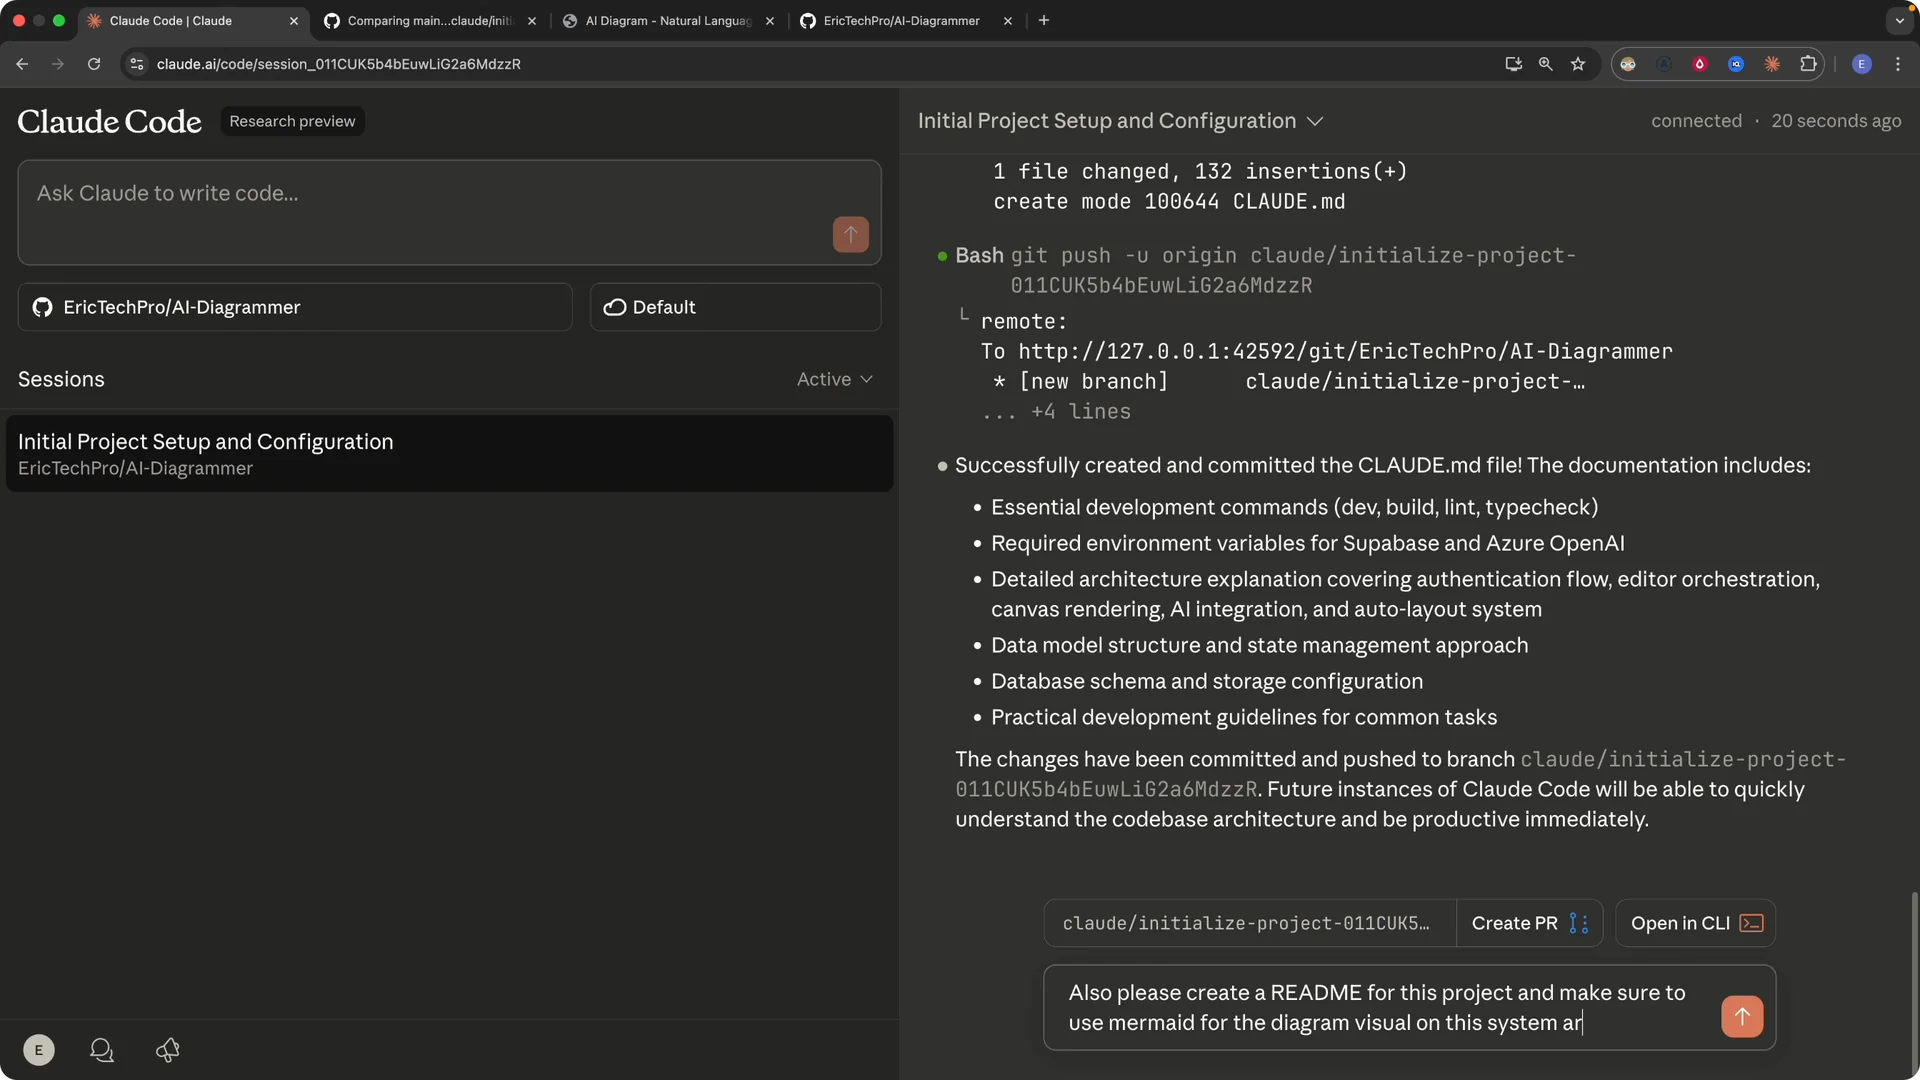Viewport: 1920px width, 1080px height.
Task: Open the Chrome three-dot menu
Action: click(x=1898, y=64)
